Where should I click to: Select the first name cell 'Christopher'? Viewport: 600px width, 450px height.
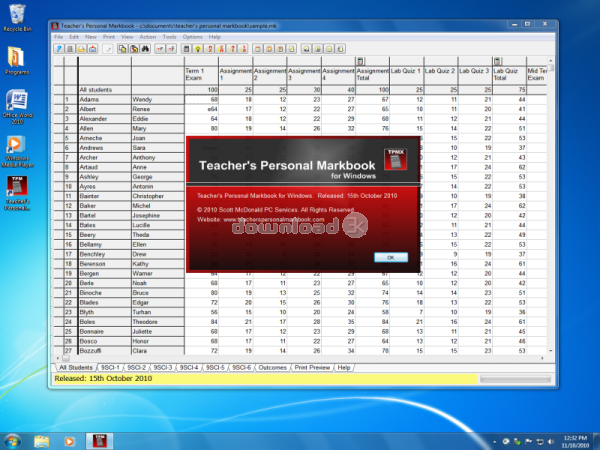tap(158, 196)
